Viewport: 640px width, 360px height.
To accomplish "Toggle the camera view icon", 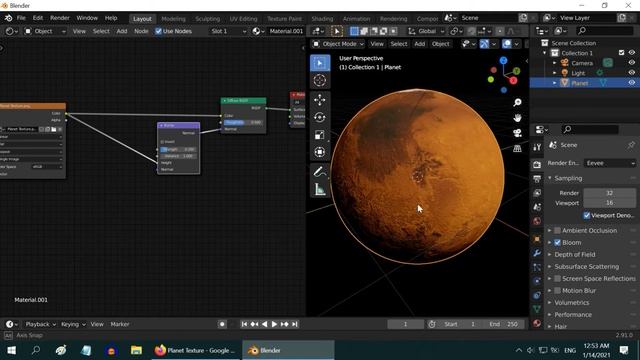I will click(x=517, y=133).
